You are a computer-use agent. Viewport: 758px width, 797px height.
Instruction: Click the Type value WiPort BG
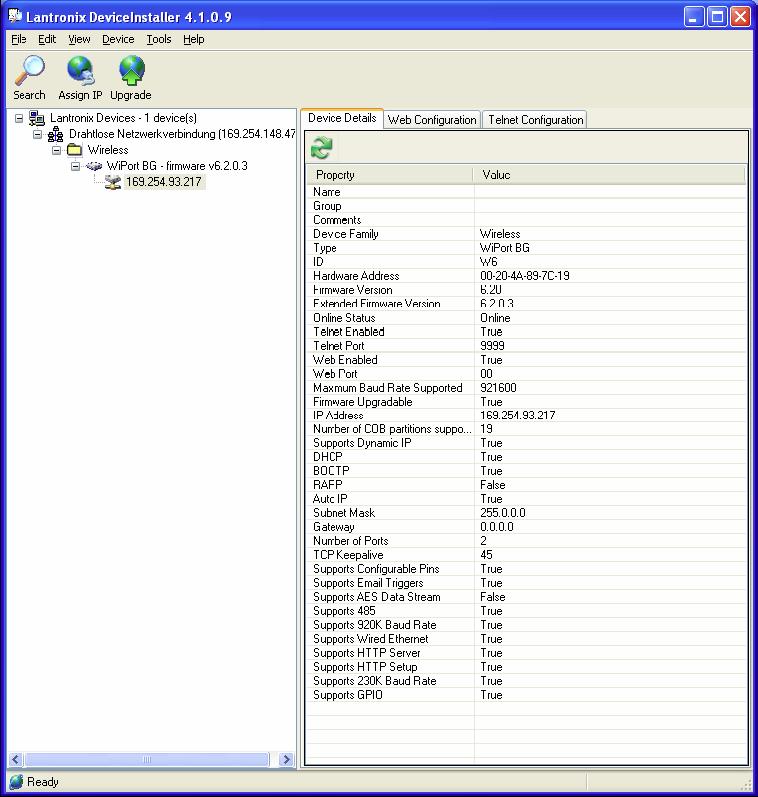[x=504, y=248]
